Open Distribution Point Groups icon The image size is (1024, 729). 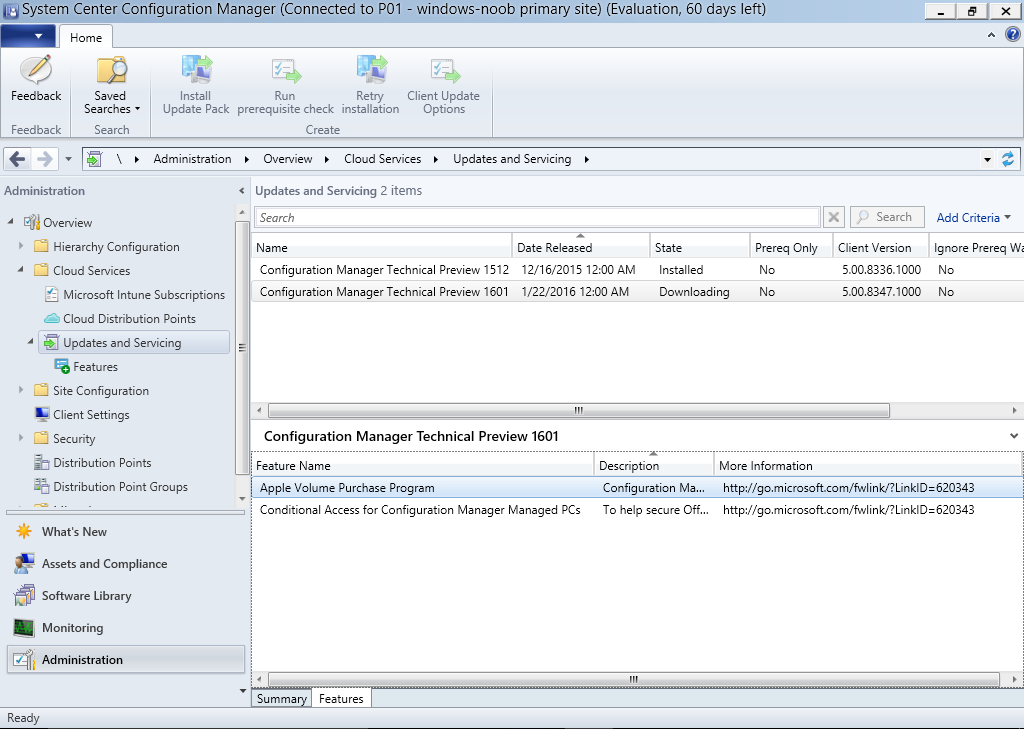pyautogui.click(x=42, y=487)
